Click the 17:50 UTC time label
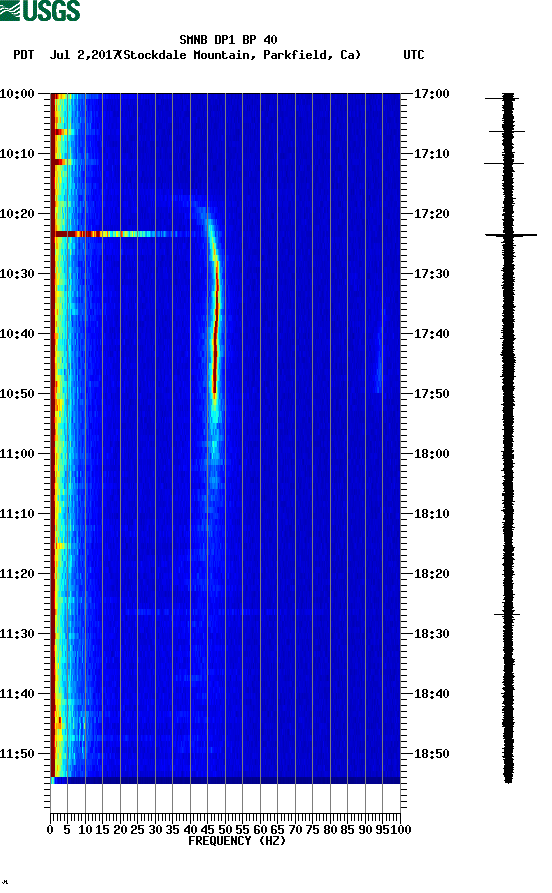The width and height of the screenshot is (552, 893). [432, 394]
